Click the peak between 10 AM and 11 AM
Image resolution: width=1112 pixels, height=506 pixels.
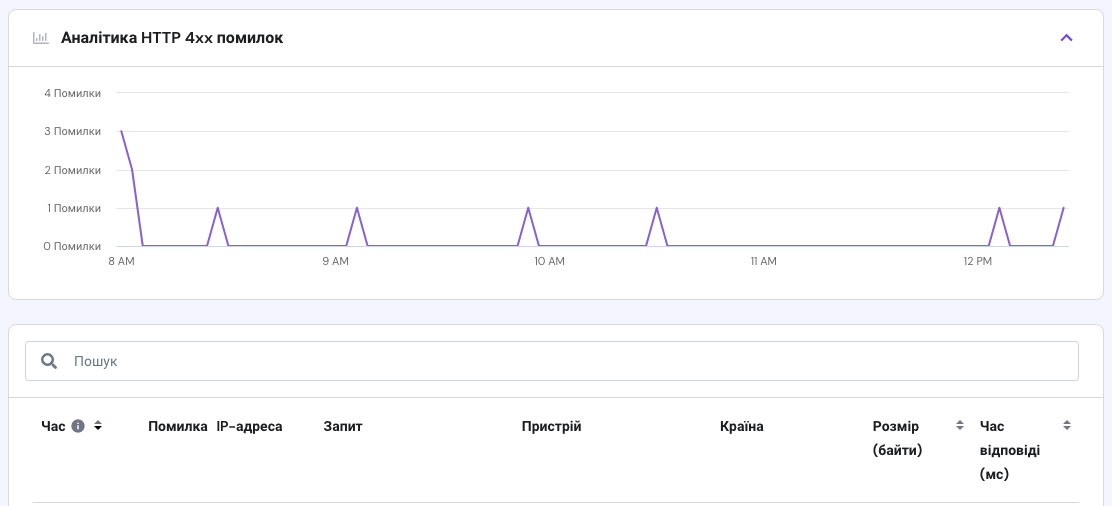pos(656,208)
